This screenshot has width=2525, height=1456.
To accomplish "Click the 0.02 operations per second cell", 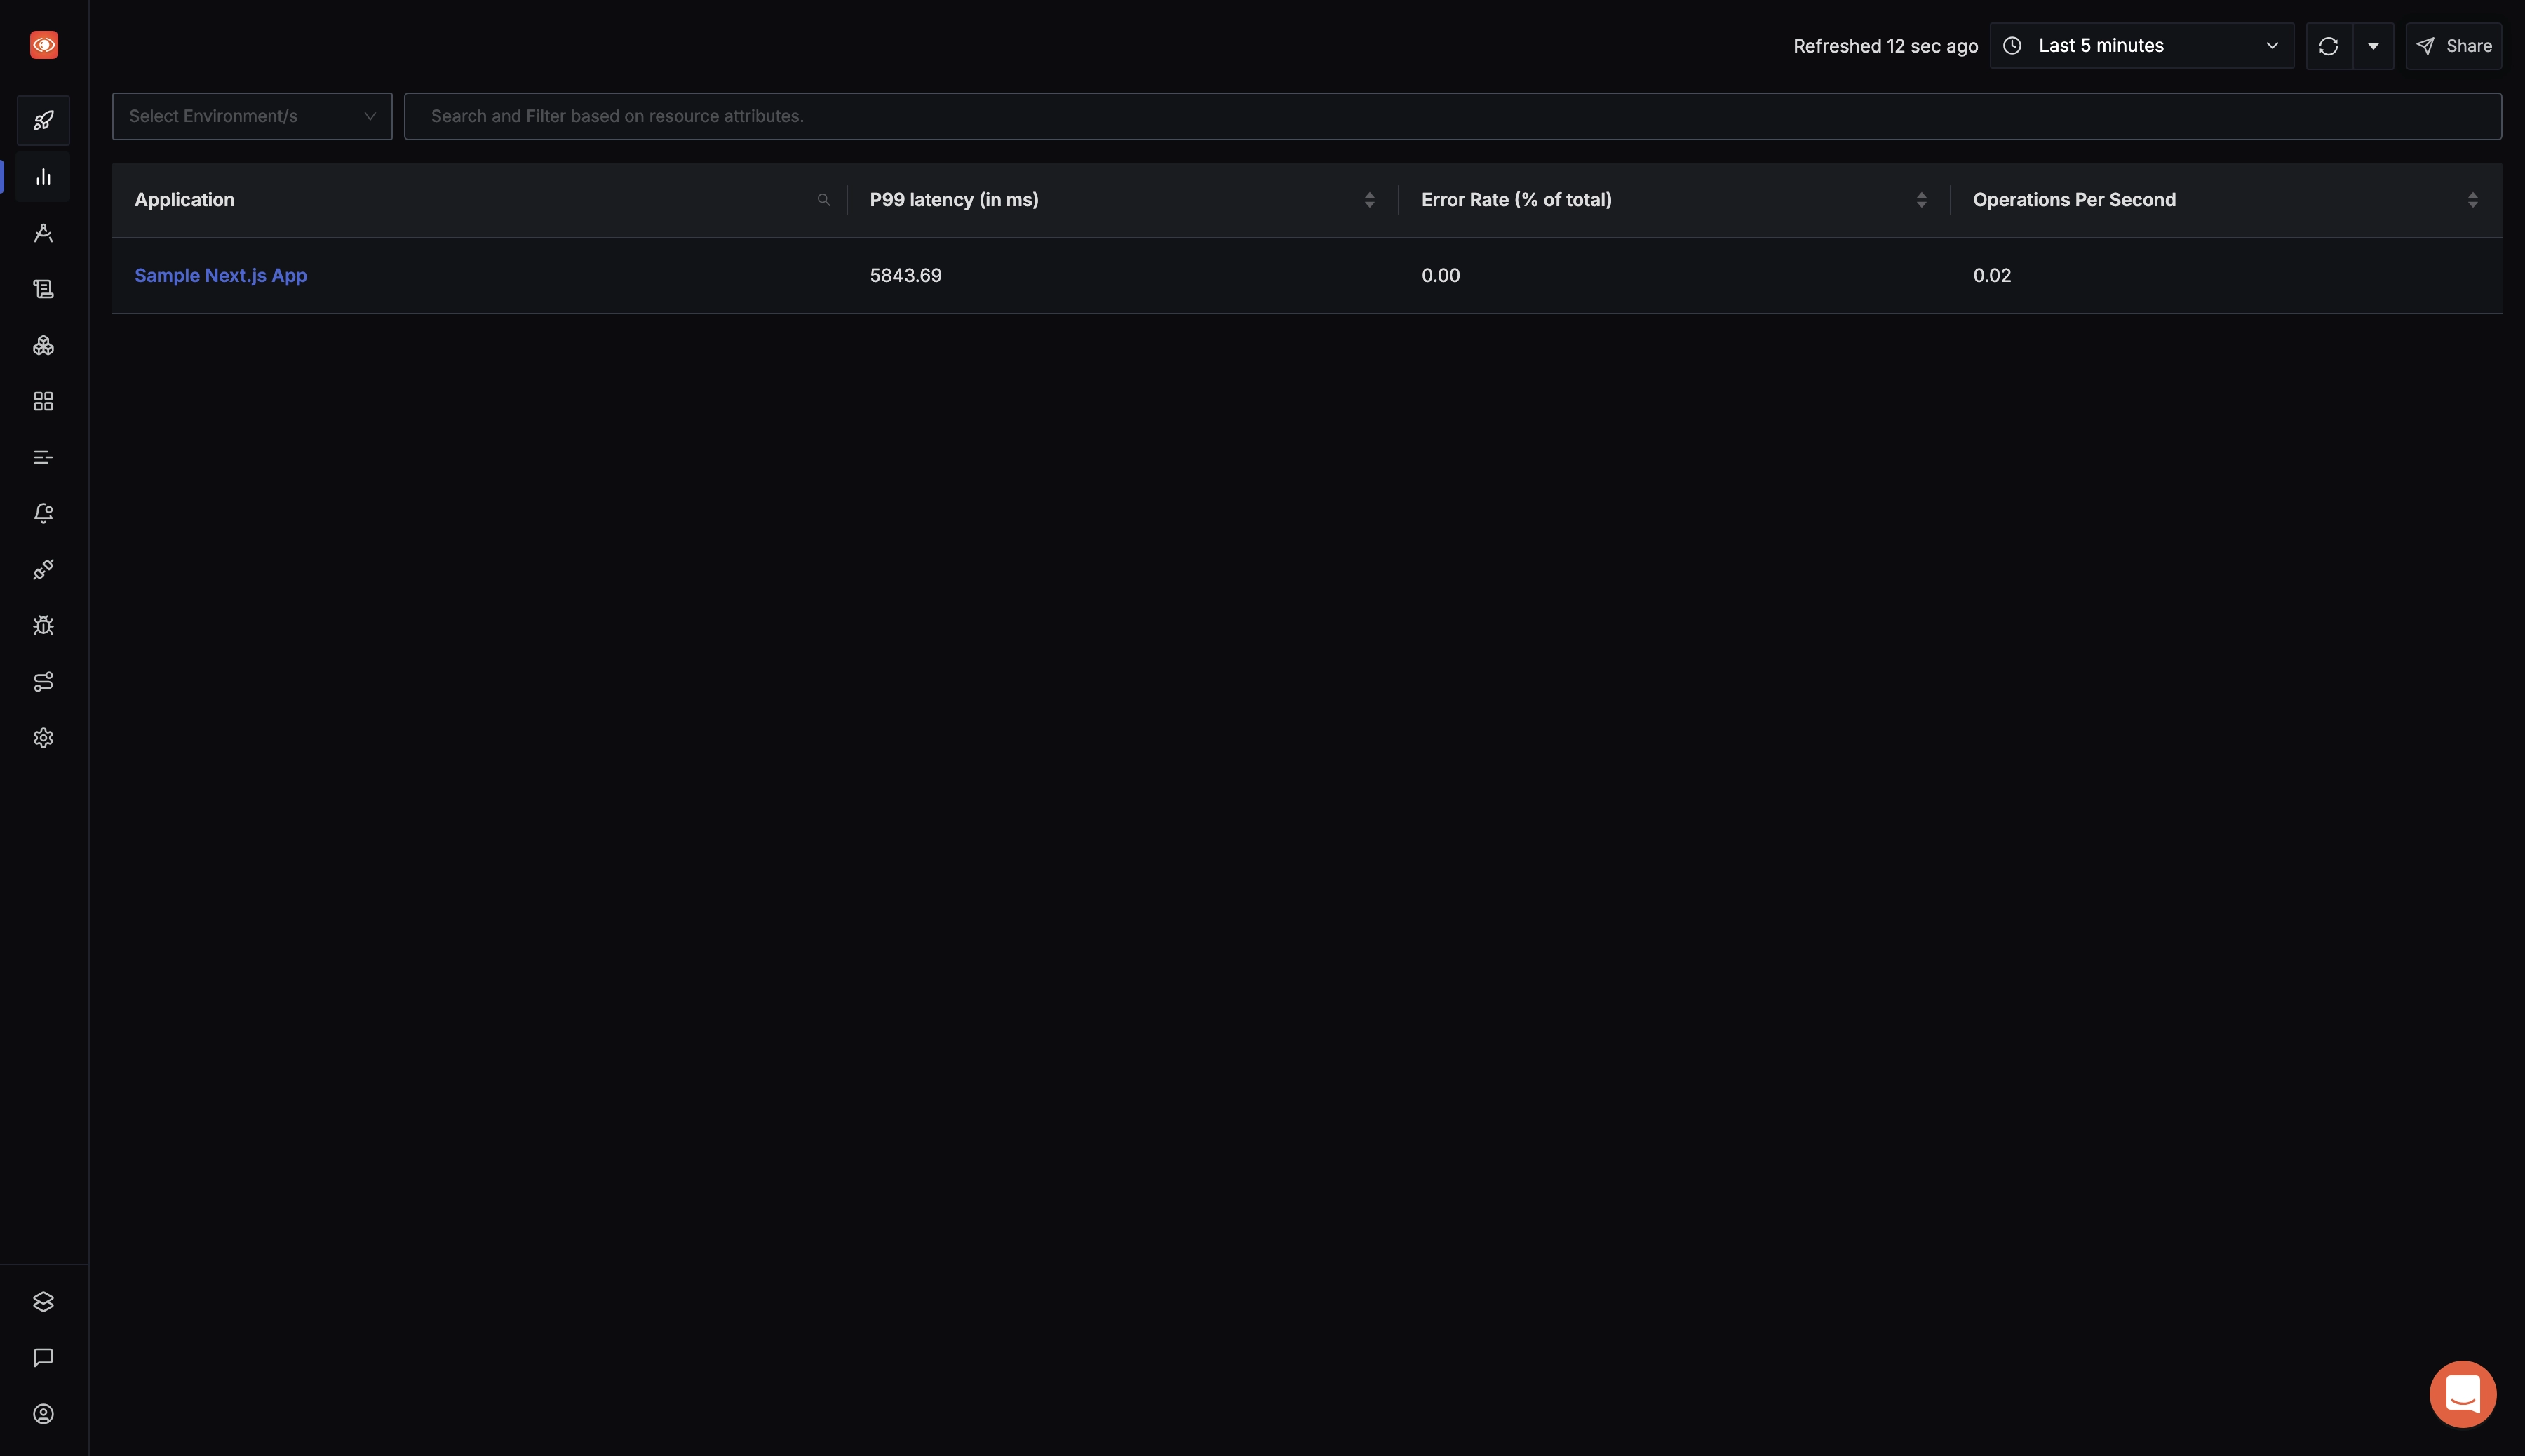I will 1992,275.
